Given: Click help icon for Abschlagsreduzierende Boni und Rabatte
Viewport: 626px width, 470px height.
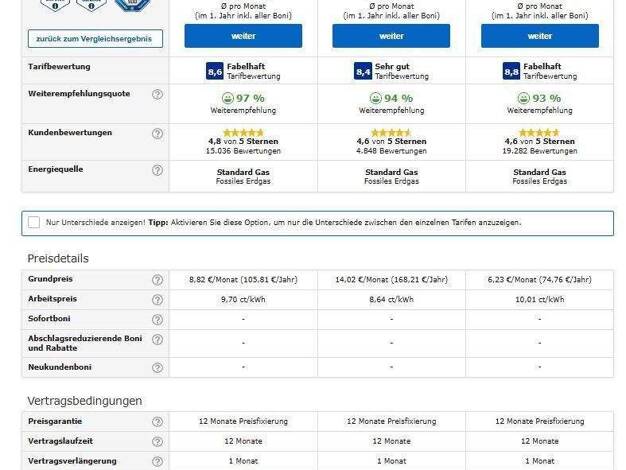Looking at the screenshot, I should (157, 344).
